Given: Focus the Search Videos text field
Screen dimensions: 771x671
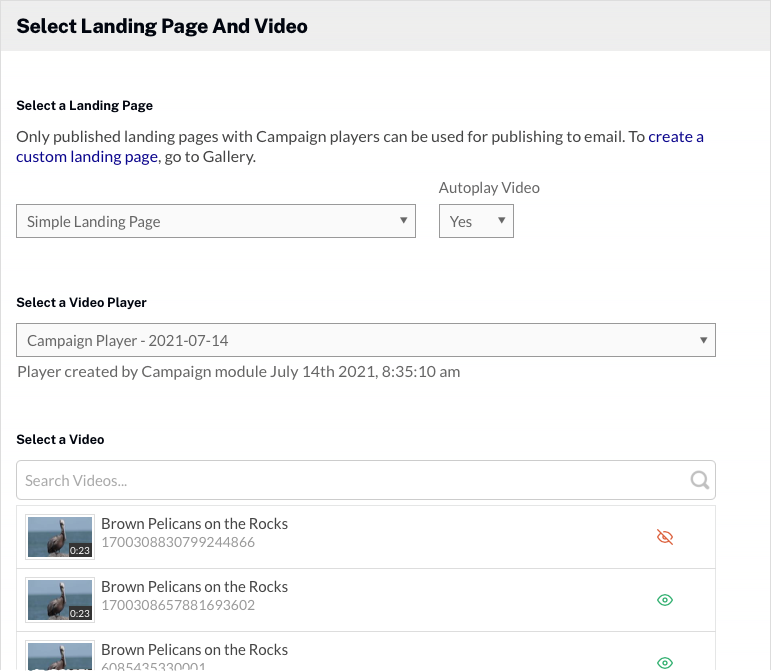Looking at the screenshot, I should point(350,480).
